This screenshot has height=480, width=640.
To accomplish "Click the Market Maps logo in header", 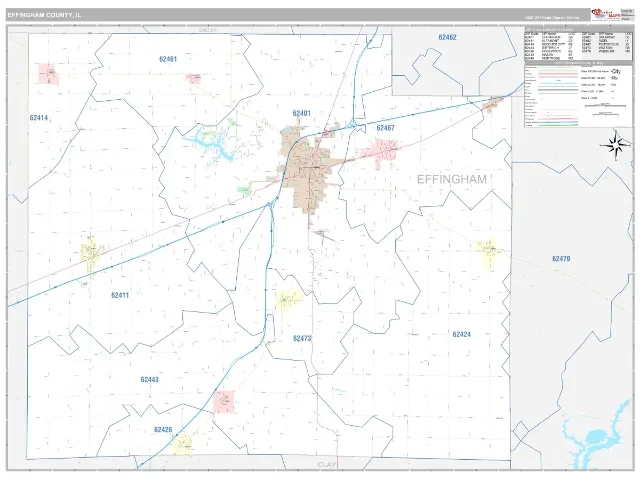I will click(605, 15).
